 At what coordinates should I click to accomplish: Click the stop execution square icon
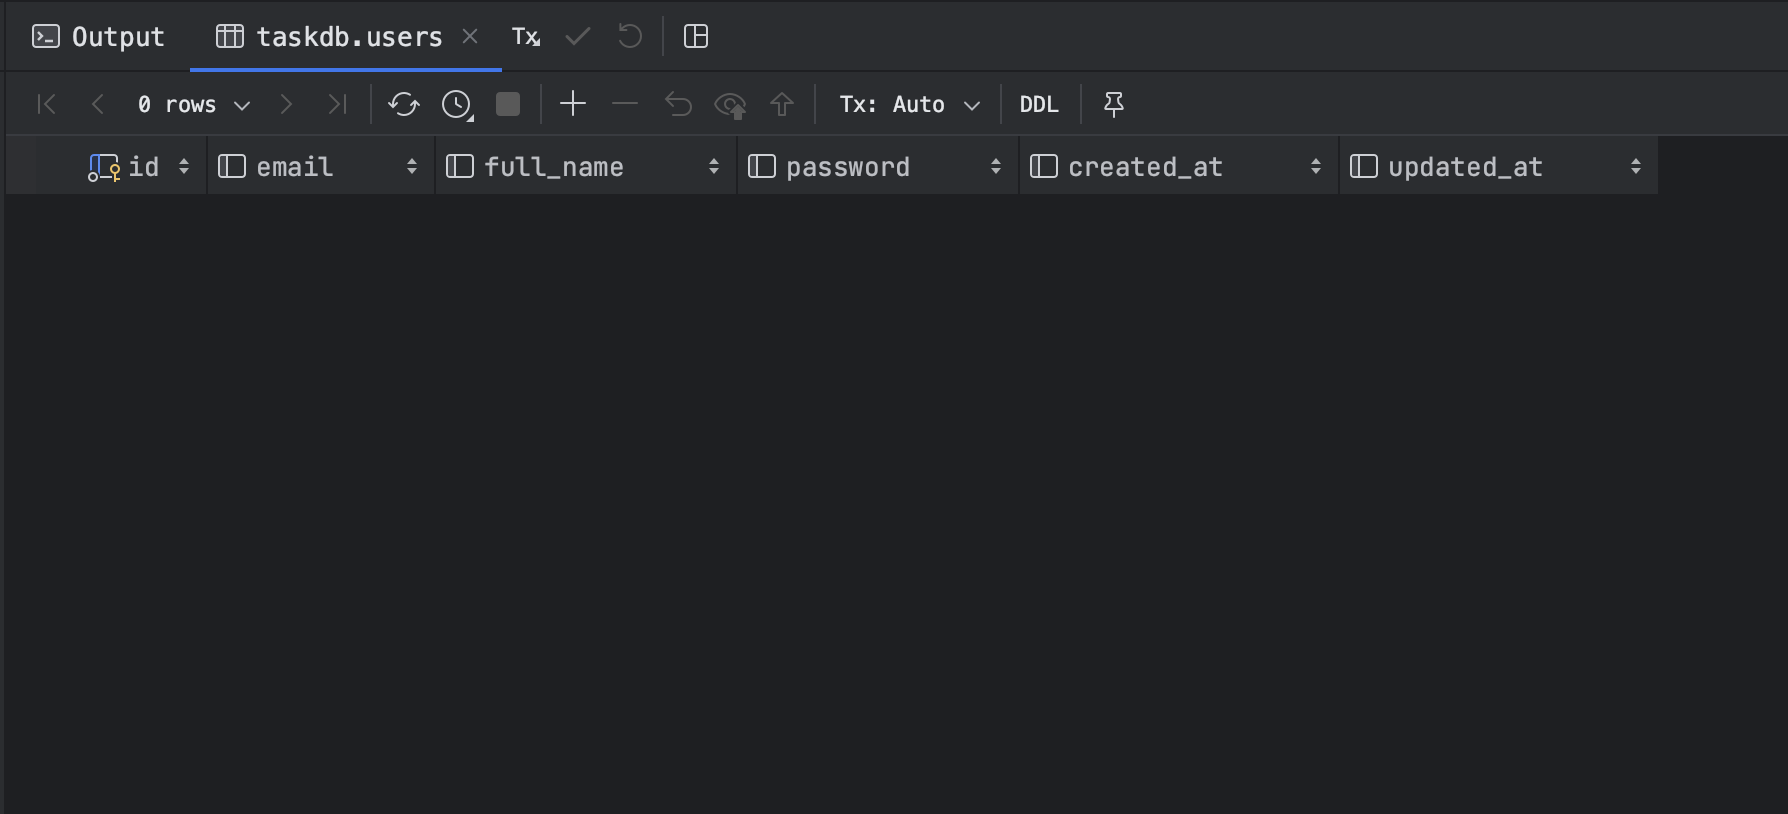pos(508,104)
